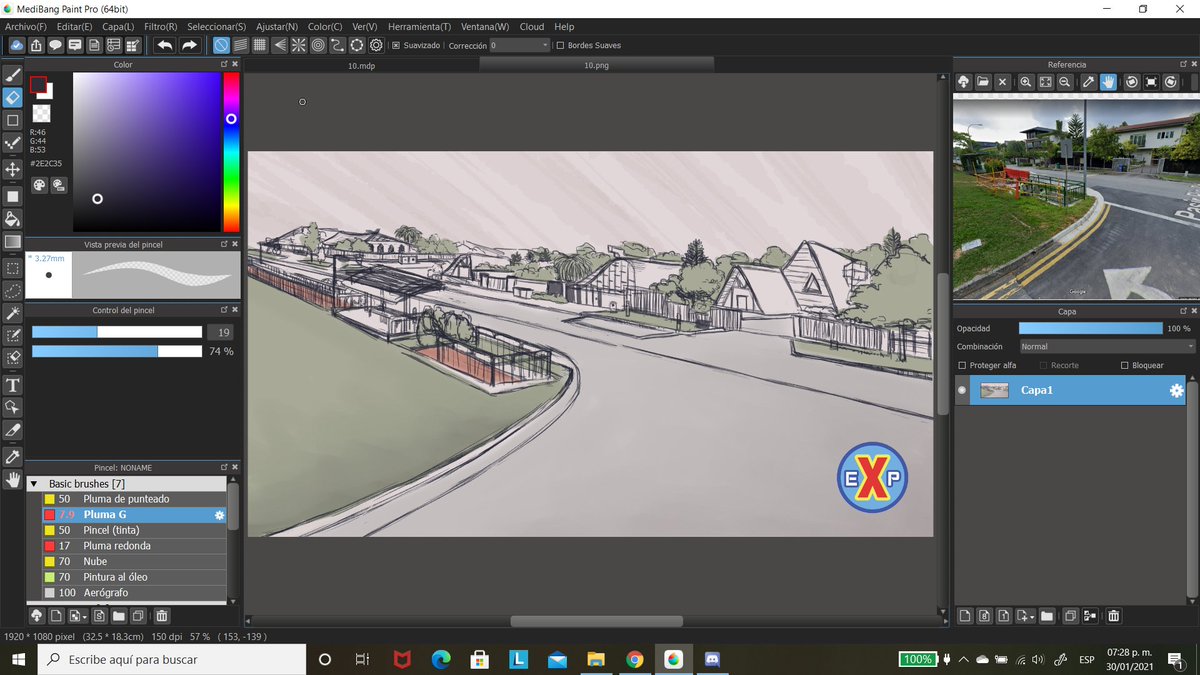Select the Text tool
Screen dimensions: 1200x675
point(13,385)
